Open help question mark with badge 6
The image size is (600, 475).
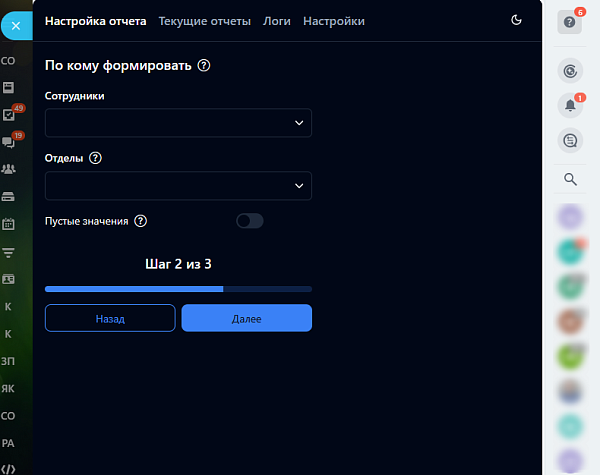569,22
